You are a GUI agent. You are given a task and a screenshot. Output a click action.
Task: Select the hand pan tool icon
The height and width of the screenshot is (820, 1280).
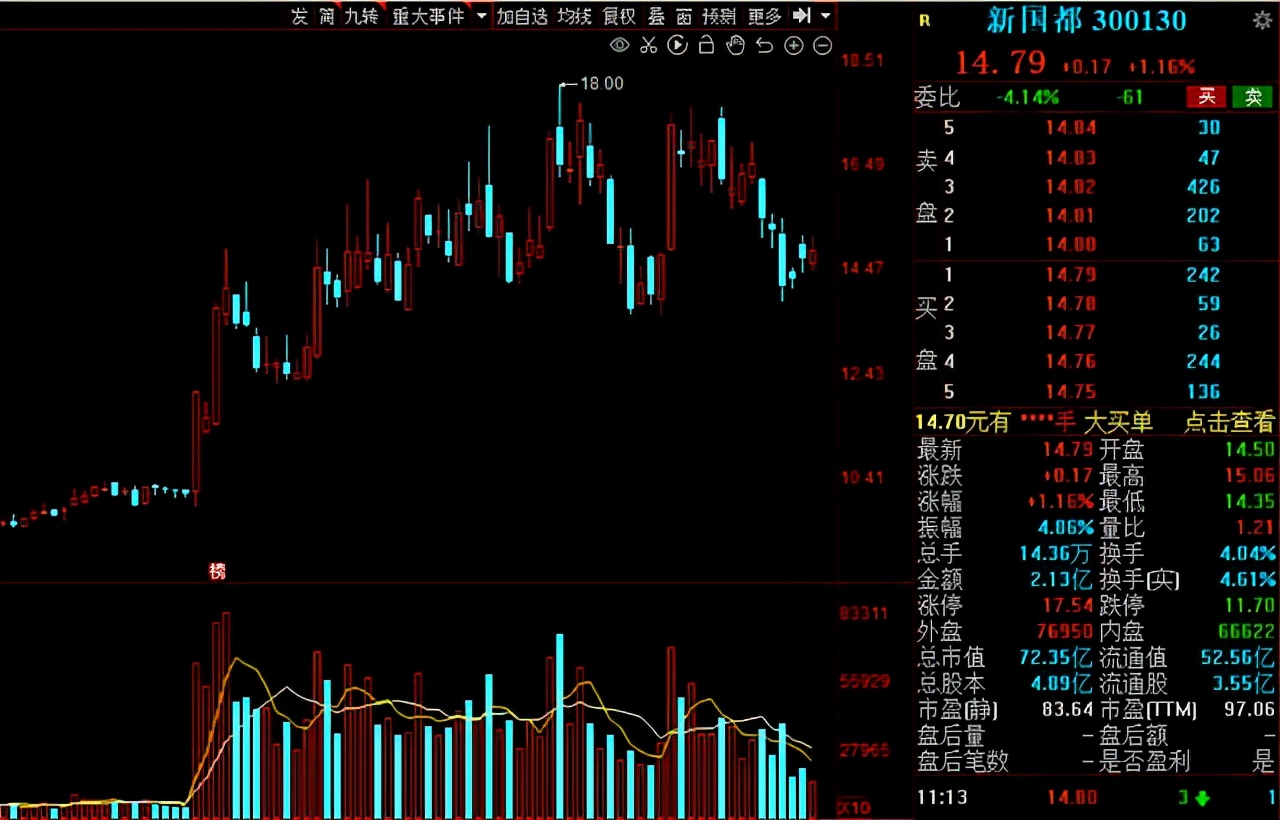pos(735,45)
